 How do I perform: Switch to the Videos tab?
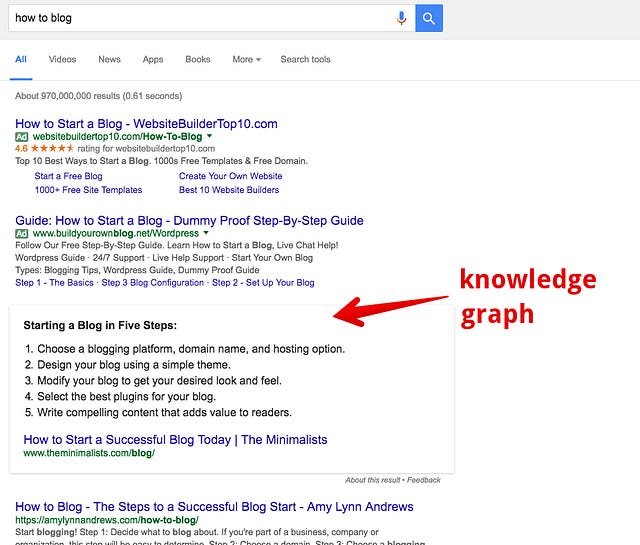[62, 60]
